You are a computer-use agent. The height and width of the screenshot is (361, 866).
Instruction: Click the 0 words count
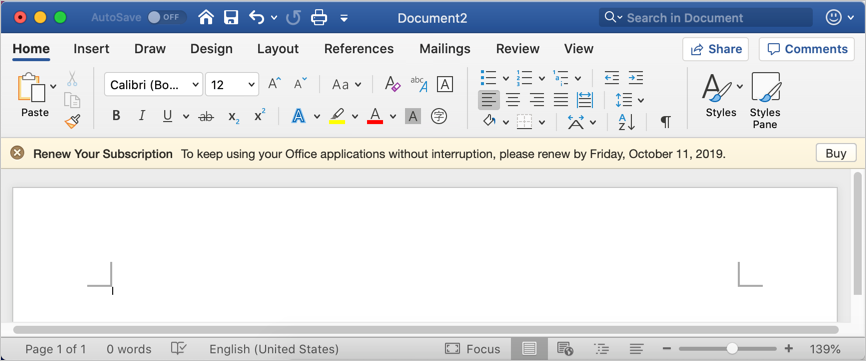[129, 349]
